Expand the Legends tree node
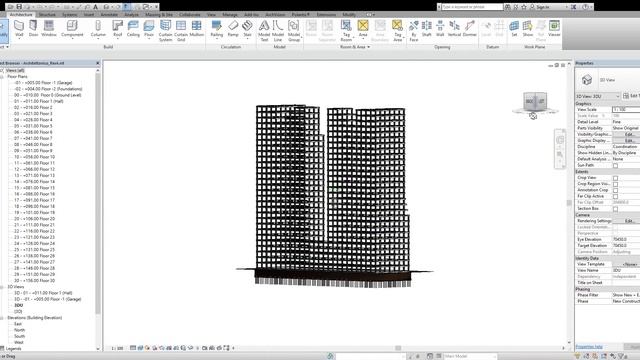 2,349
